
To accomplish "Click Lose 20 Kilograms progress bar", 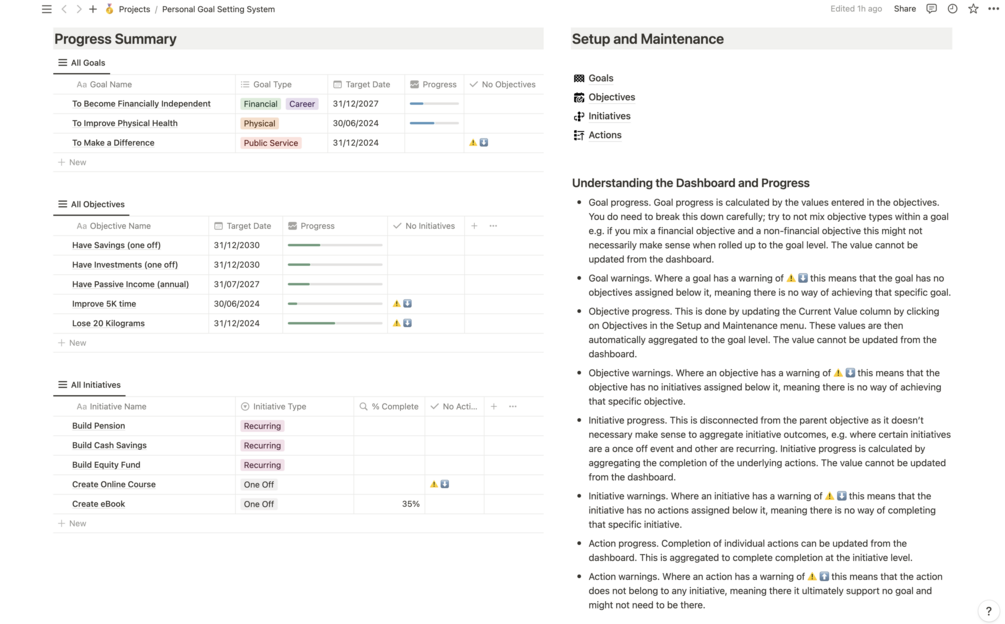I will click(335, 324).
